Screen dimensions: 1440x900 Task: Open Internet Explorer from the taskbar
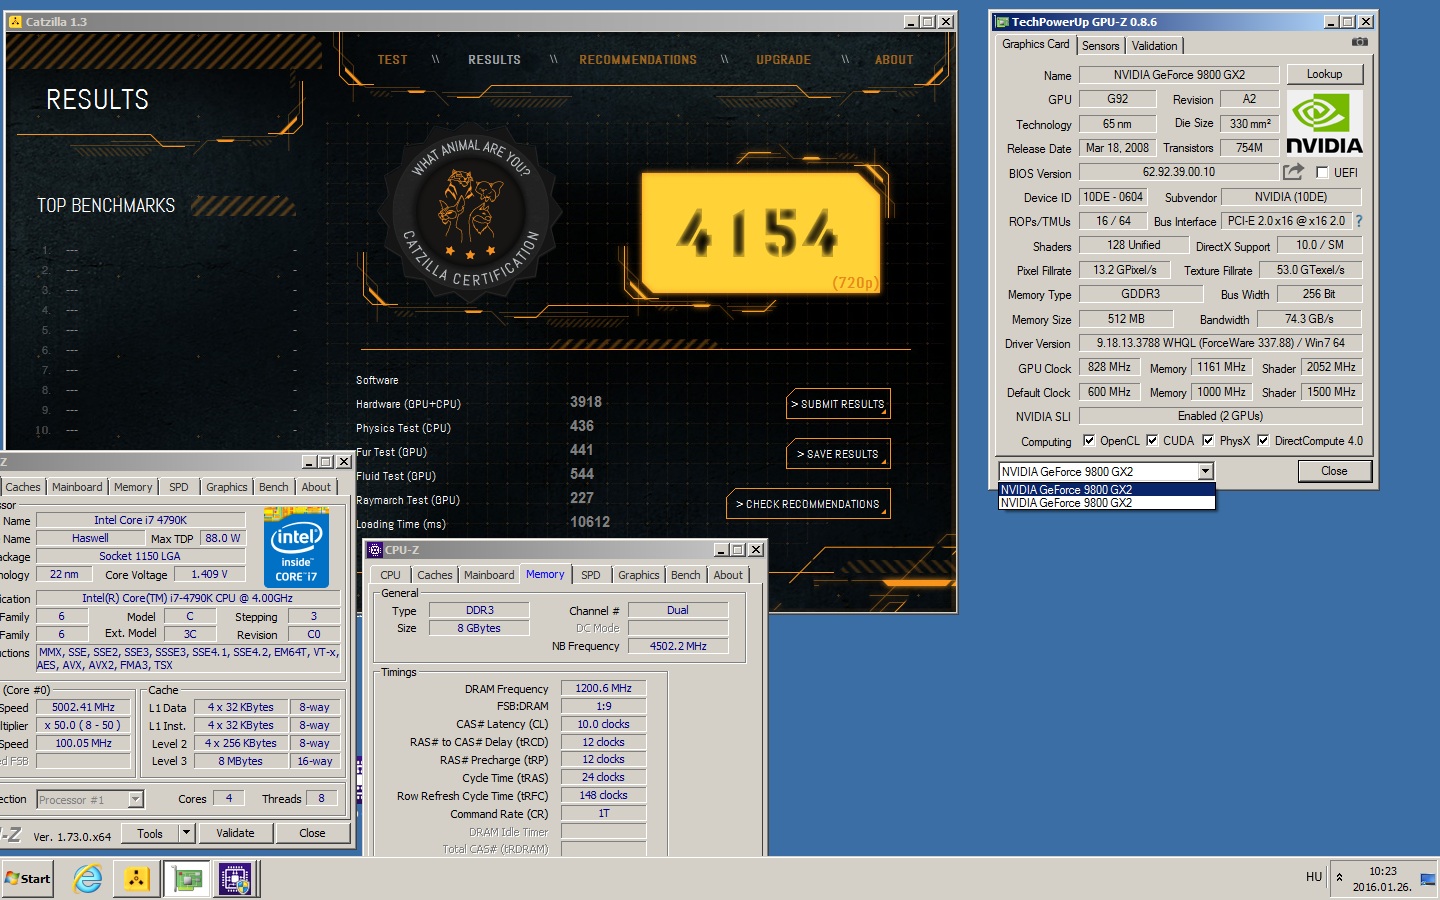point(88,879)
